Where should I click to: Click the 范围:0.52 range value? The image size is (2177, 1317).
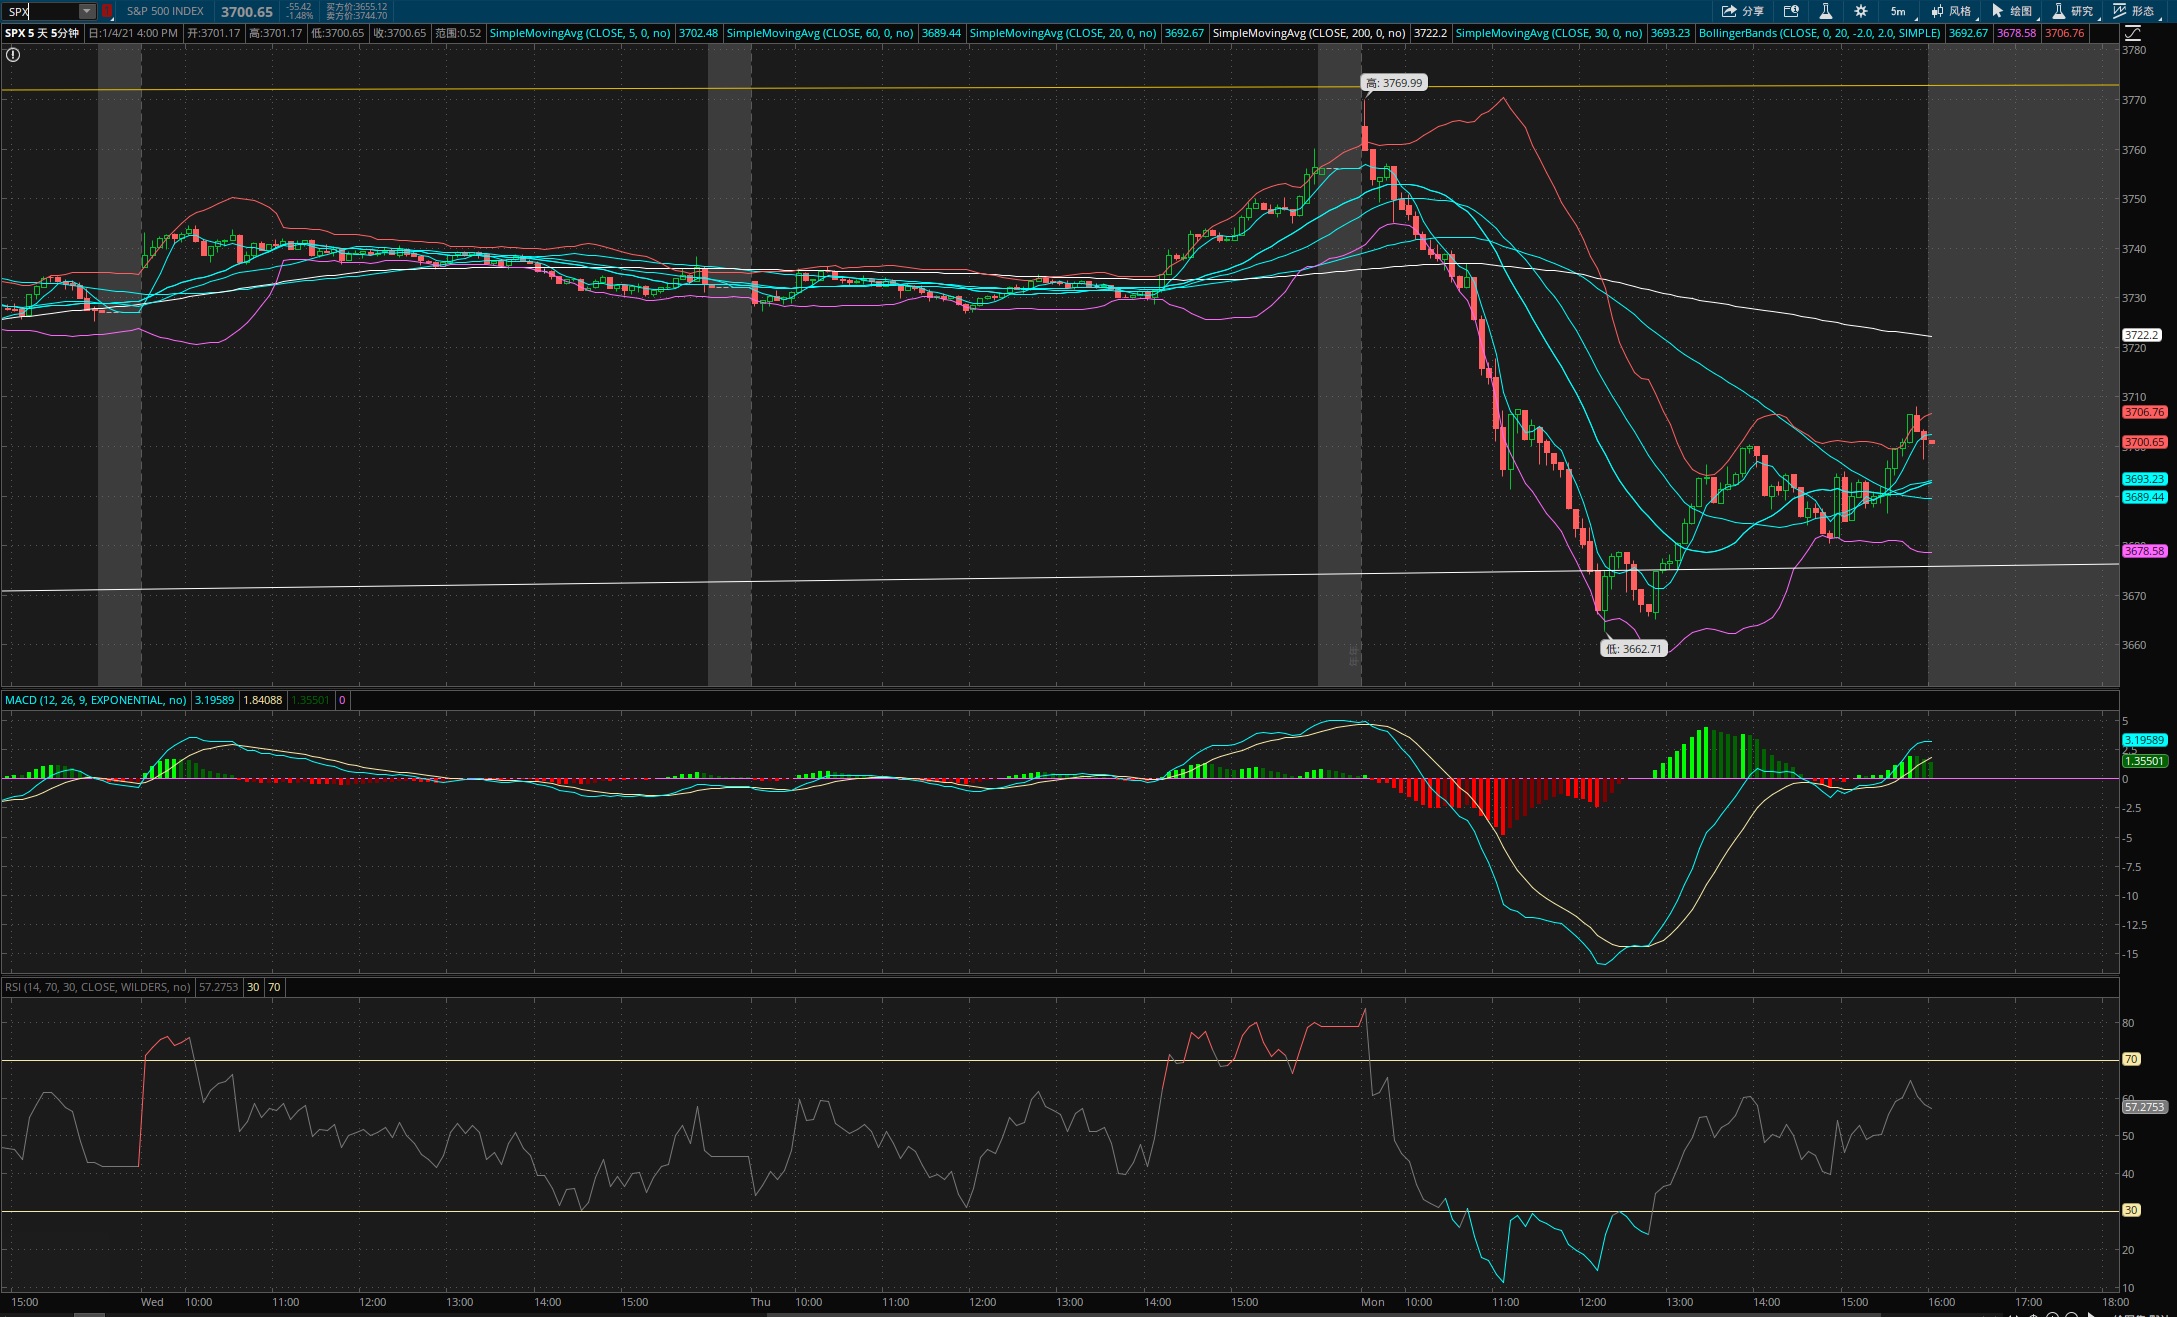pyautogui.click(x=458, y=33)
